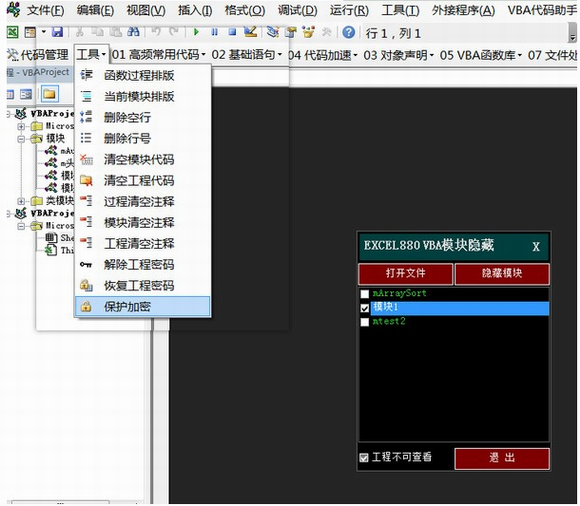Click the Cut scissors icon

tap(79, 32)
